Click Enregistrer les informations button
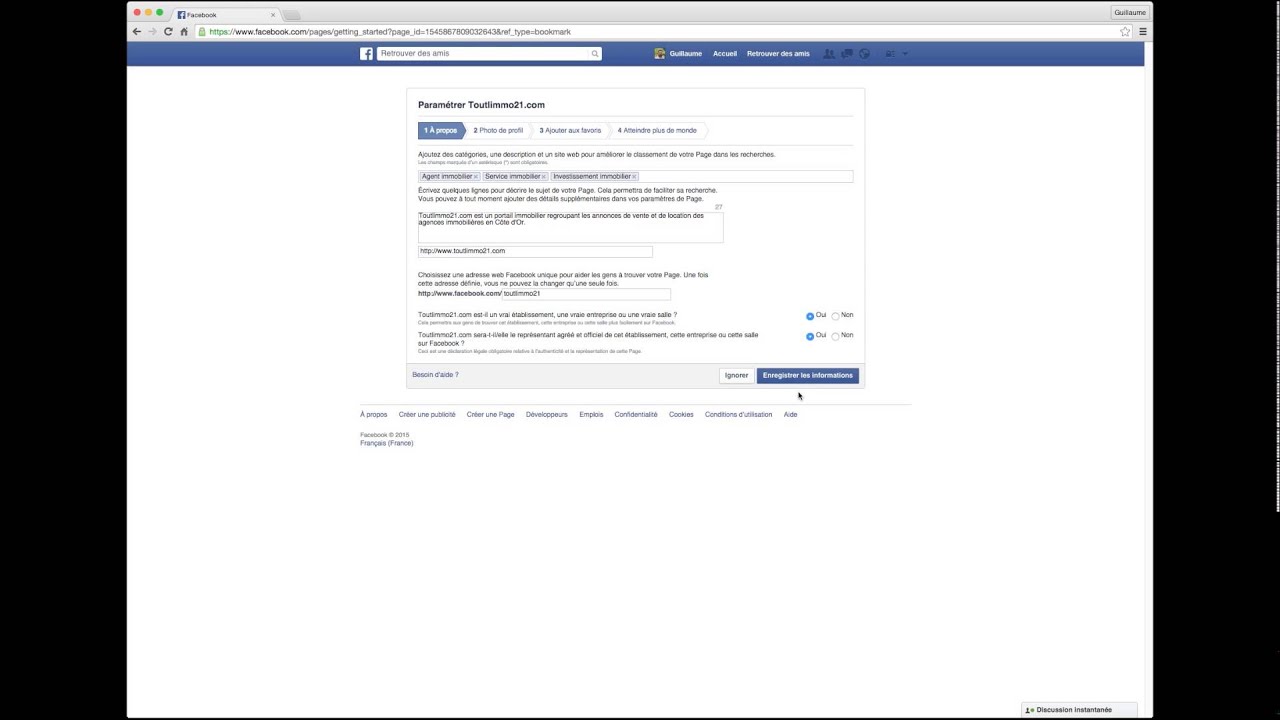Screen dimensions: 1280x720 pos(808,375)
